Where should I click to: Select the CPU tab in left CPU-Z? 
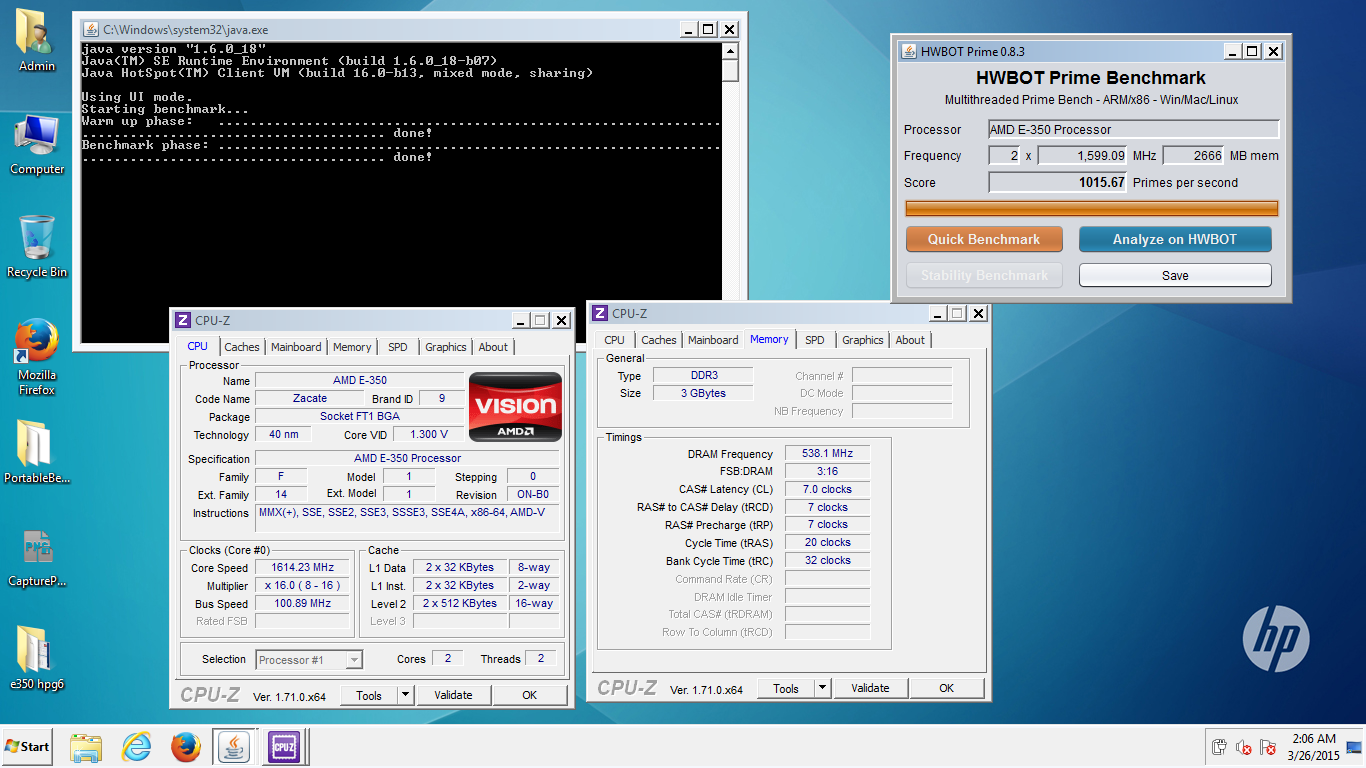[x=198, y=346]
